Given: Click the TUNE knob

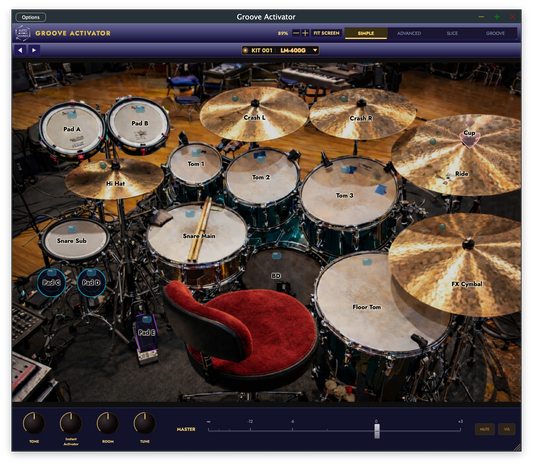Looking at the screenshot, I should click(145, 423).
